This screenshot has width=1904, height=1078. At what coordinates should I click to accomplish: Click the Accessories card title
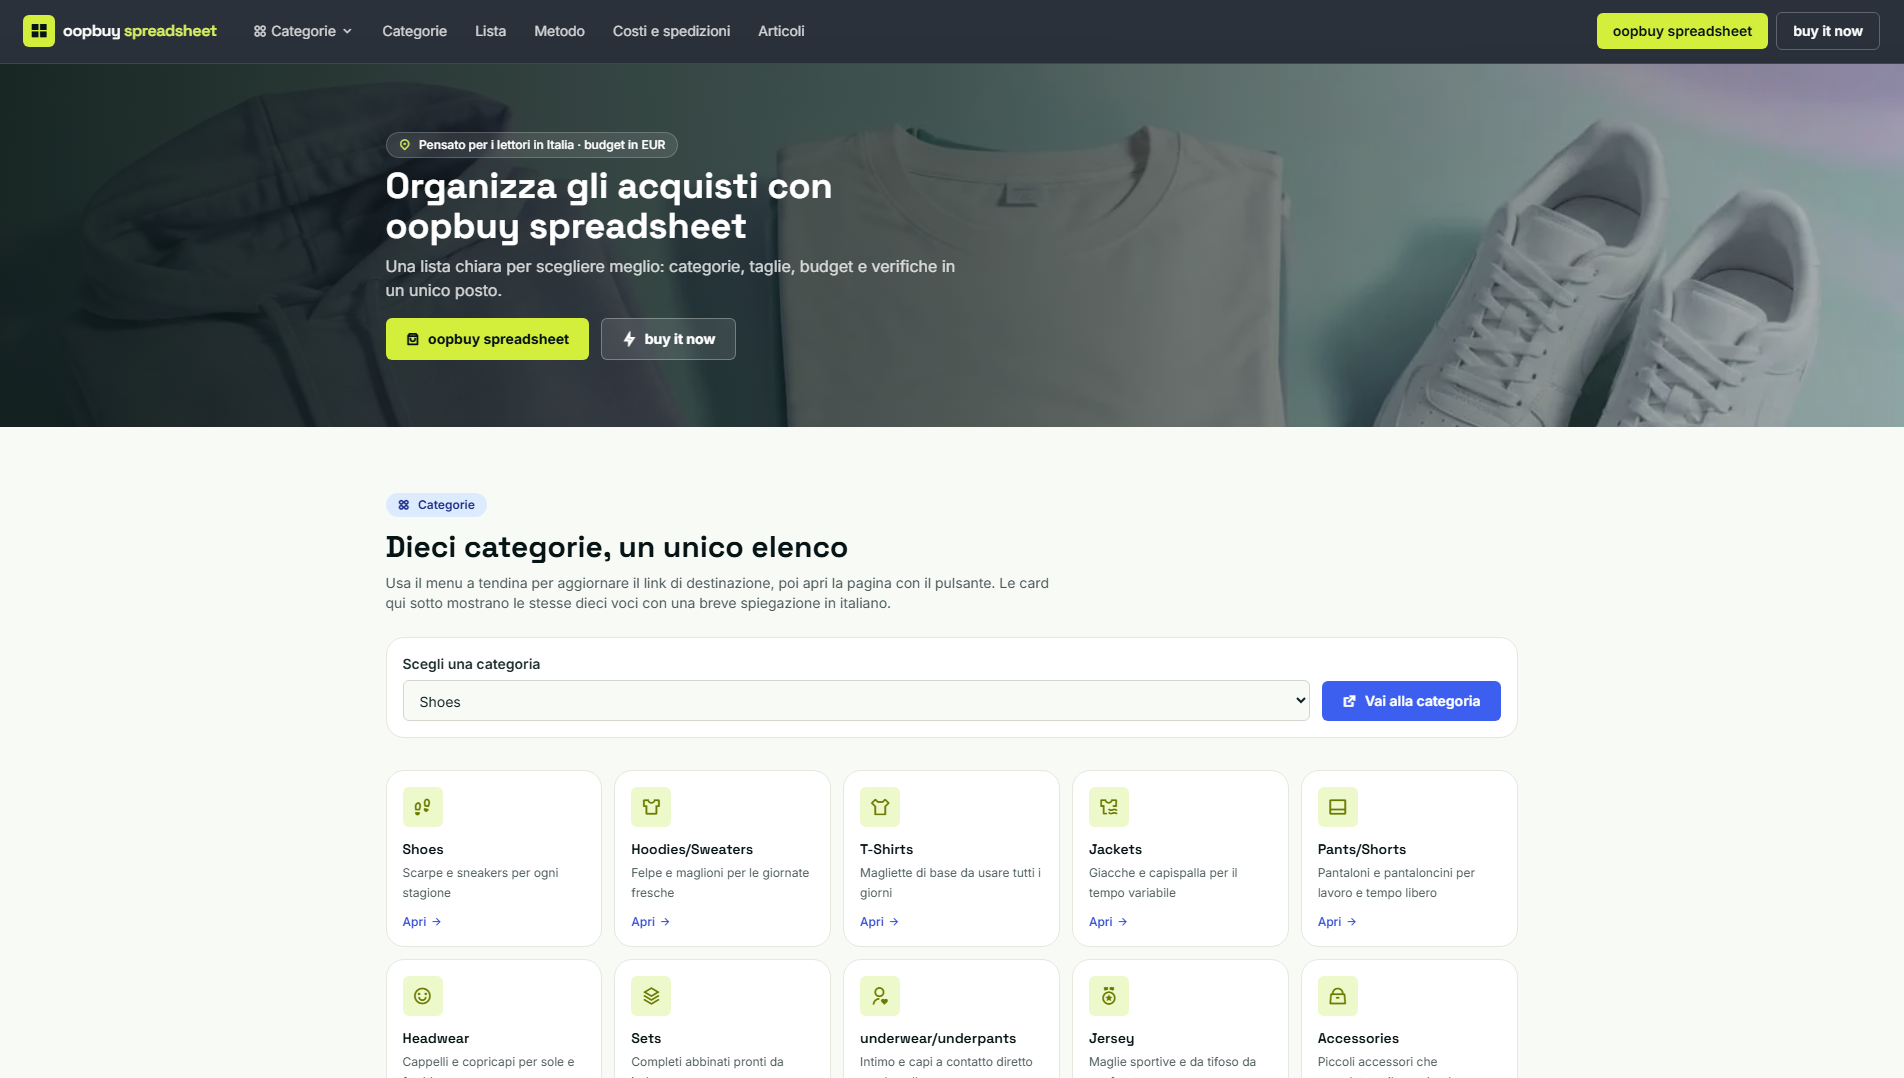coord(1358,1038)
